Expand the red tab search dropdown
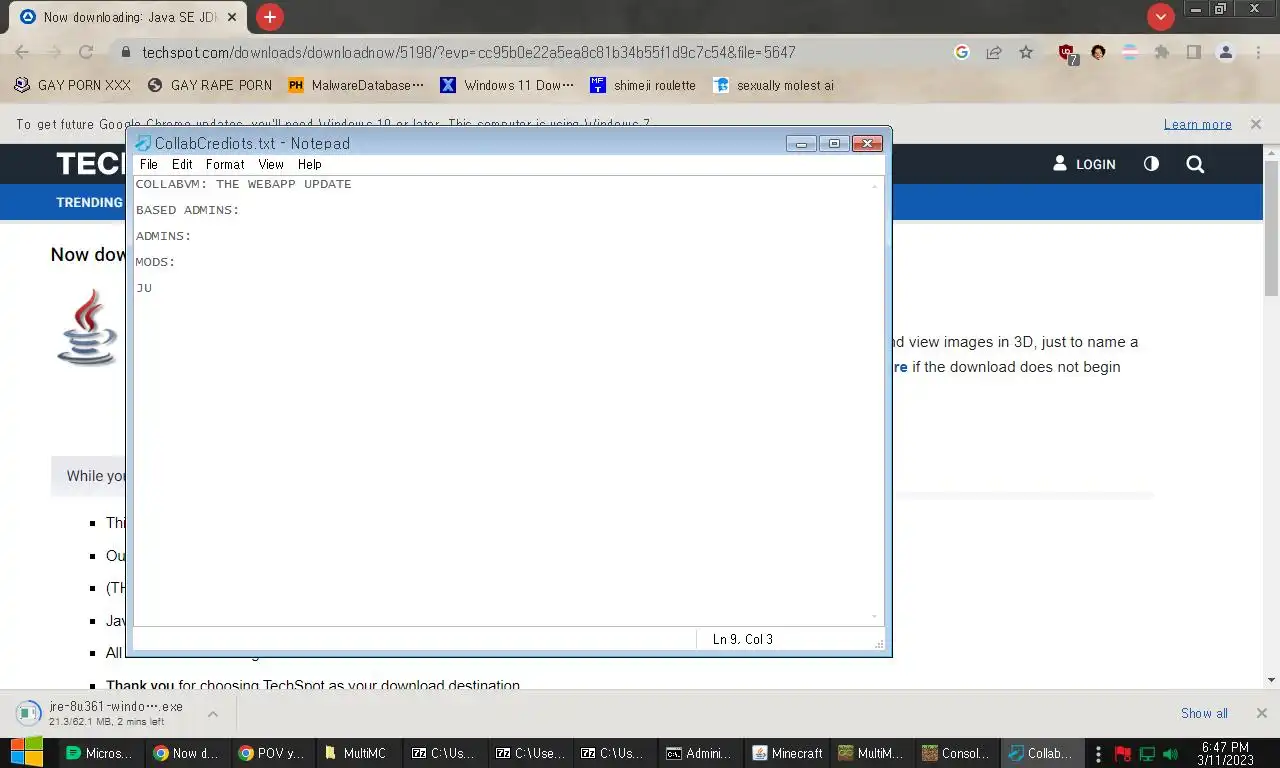1280x768 pixels. point(1160,17)
